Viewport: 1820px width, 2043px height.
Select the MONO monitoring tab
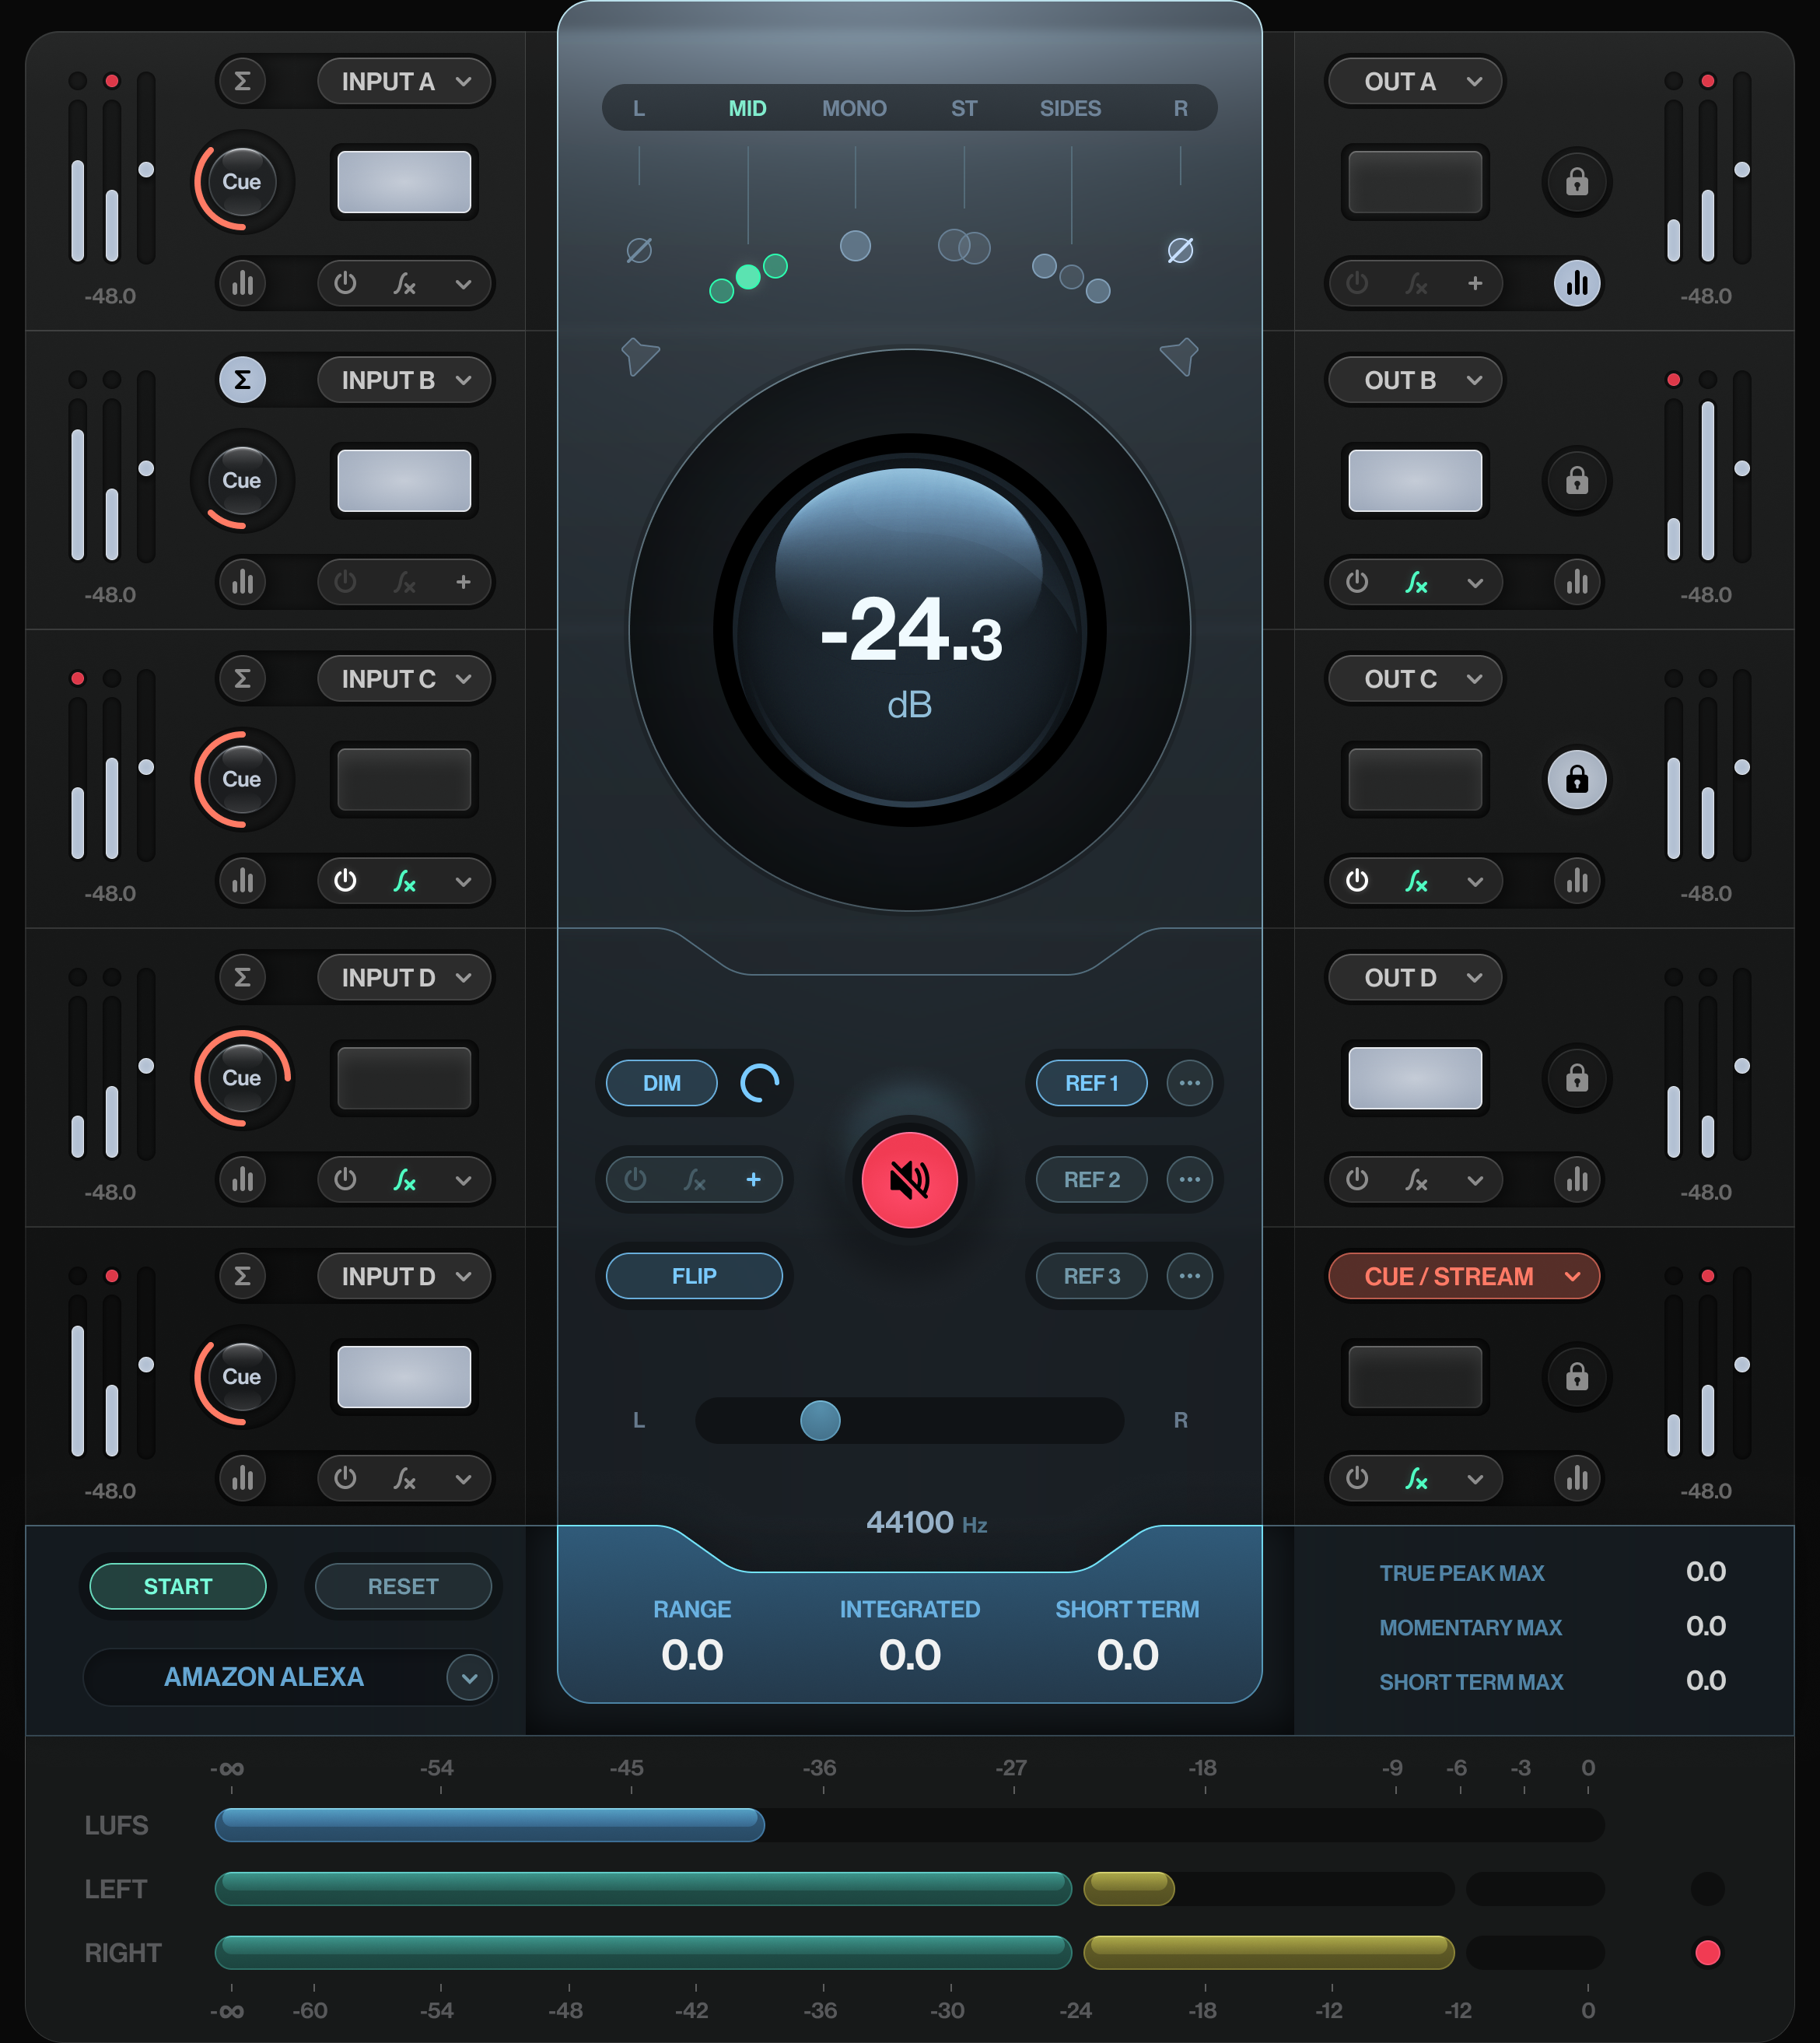[853, 108]
